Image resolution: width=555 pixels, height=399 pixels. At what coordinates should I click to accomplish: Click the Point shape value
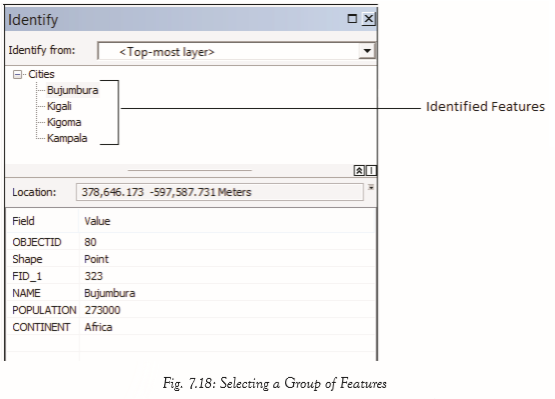96,259
